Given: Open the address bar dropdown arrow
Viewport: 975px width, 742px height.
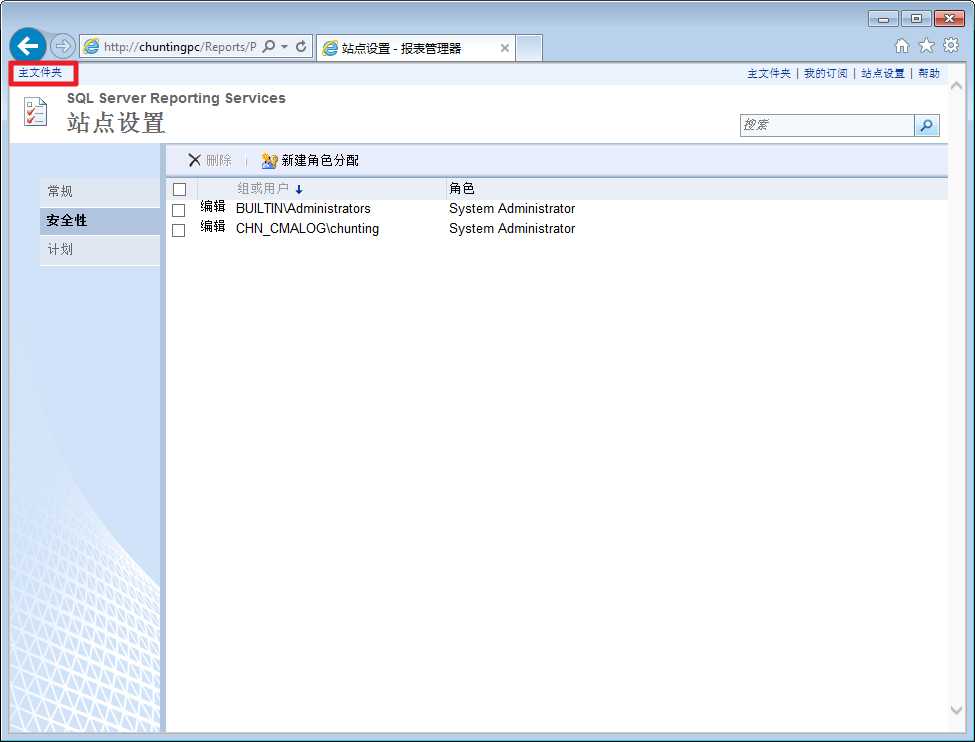Looking at the screenshot, I should pos(285,47).
